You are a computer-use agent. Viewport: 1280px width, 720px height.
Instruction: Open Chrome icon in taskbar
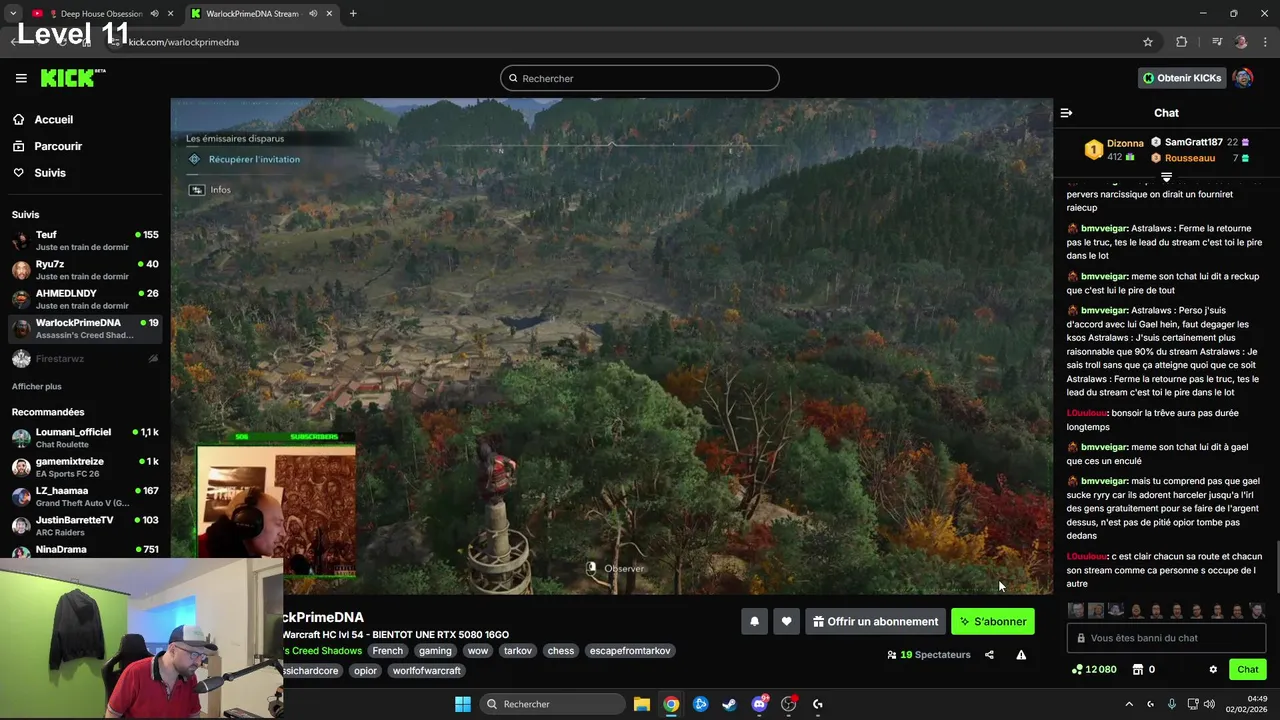pyautogui.click(x=671, y=704)
